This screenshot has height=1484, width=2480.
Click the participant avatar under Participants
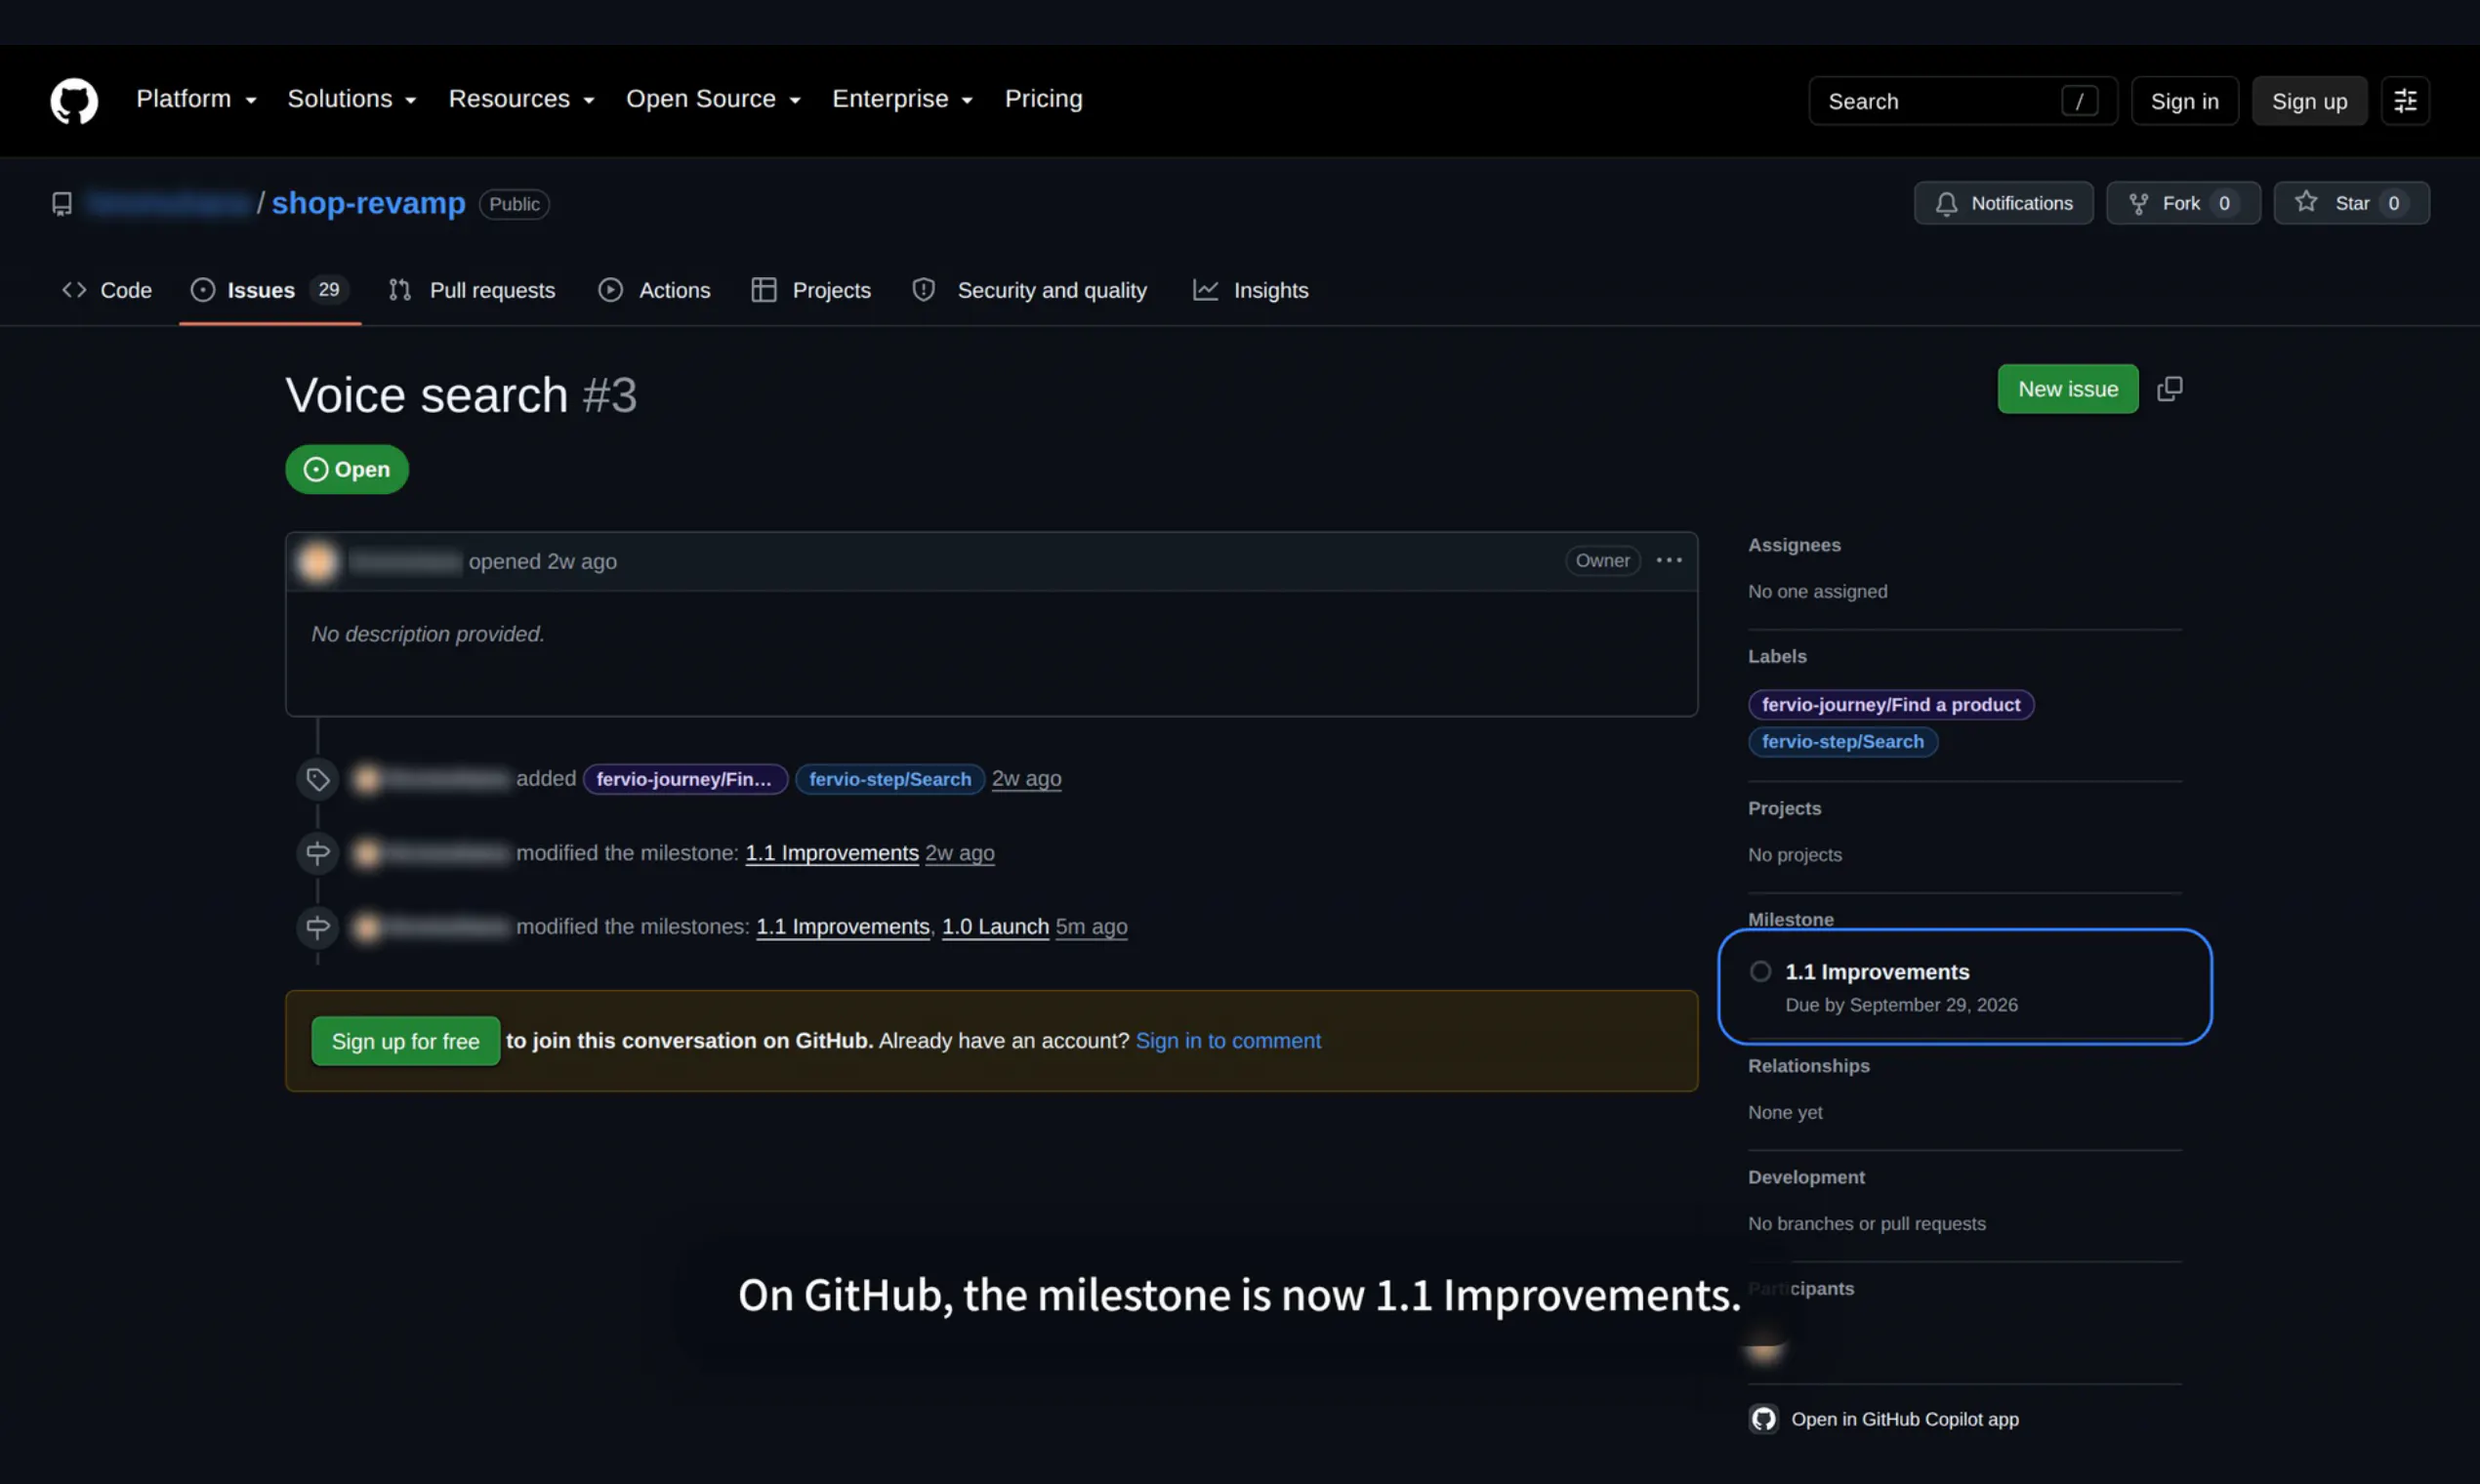[1765, 1345]
